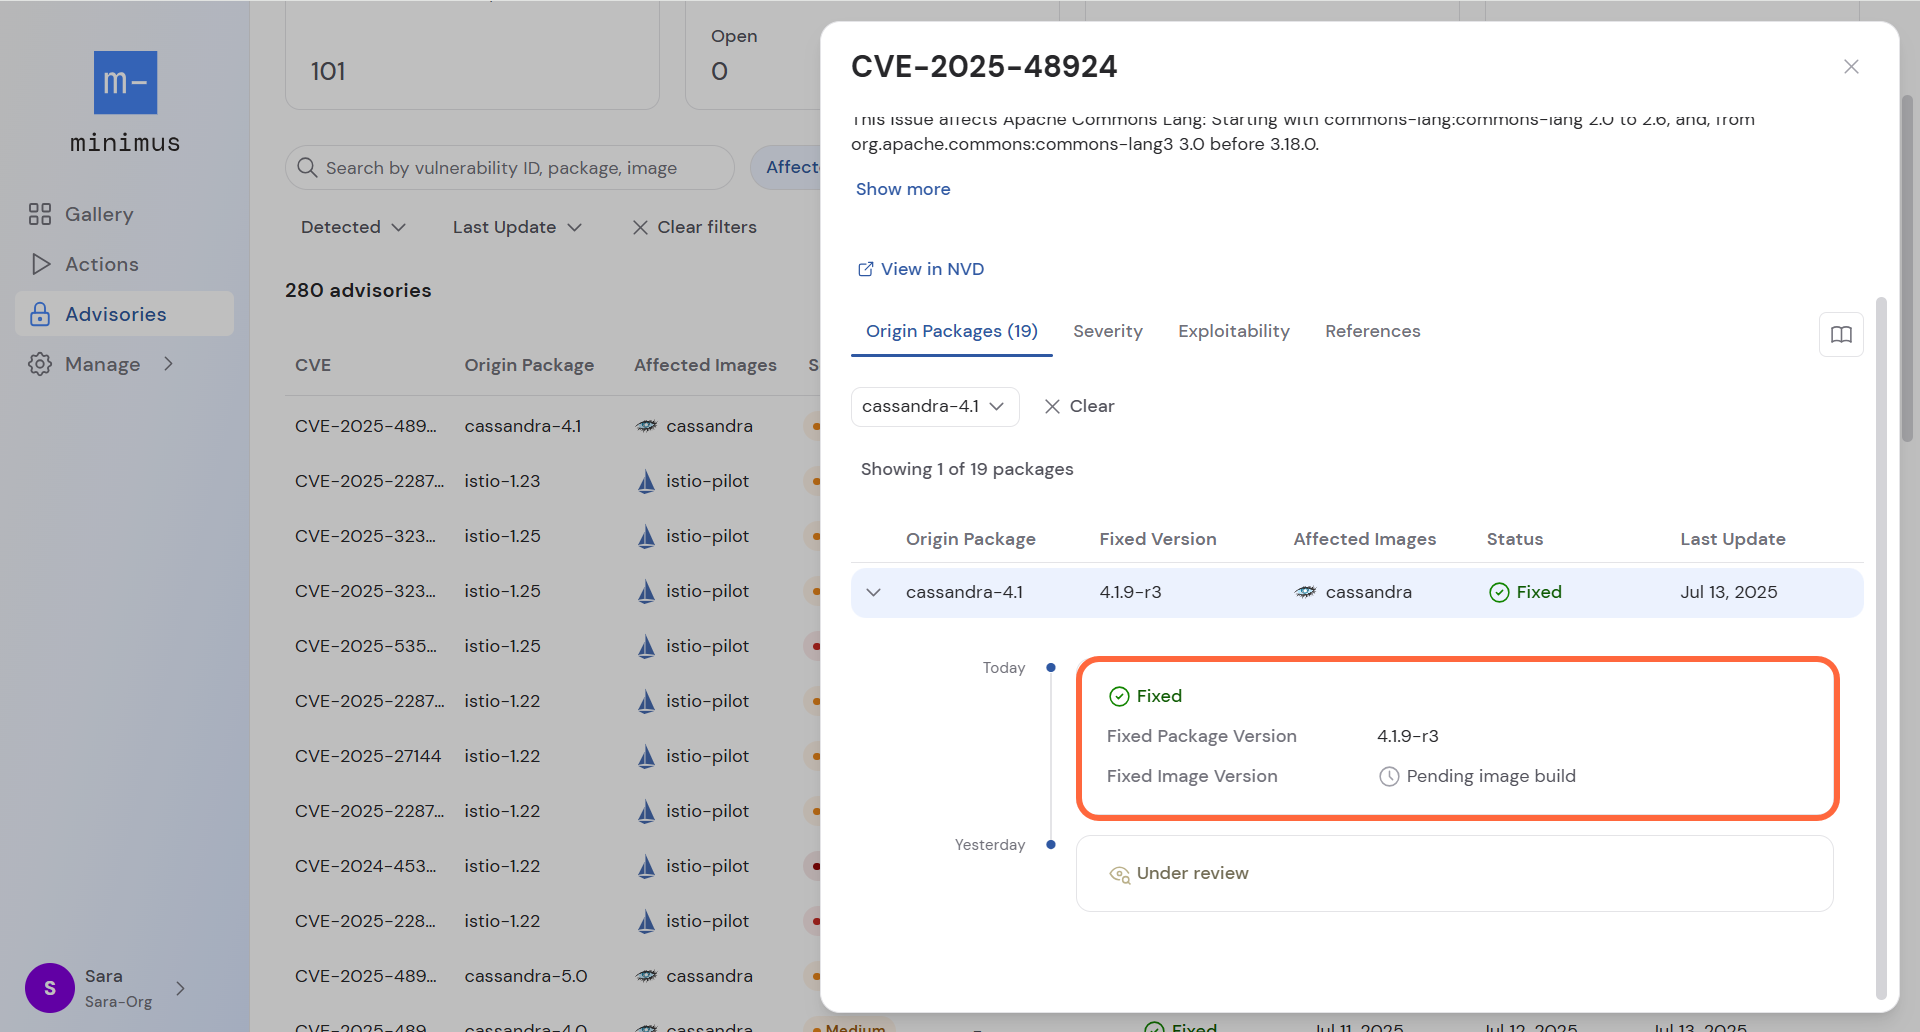Image resolution: width=1920 pixels, height=1032 pixels.
Task: Click the vulnerability search field
Action: tap(510, 168)
